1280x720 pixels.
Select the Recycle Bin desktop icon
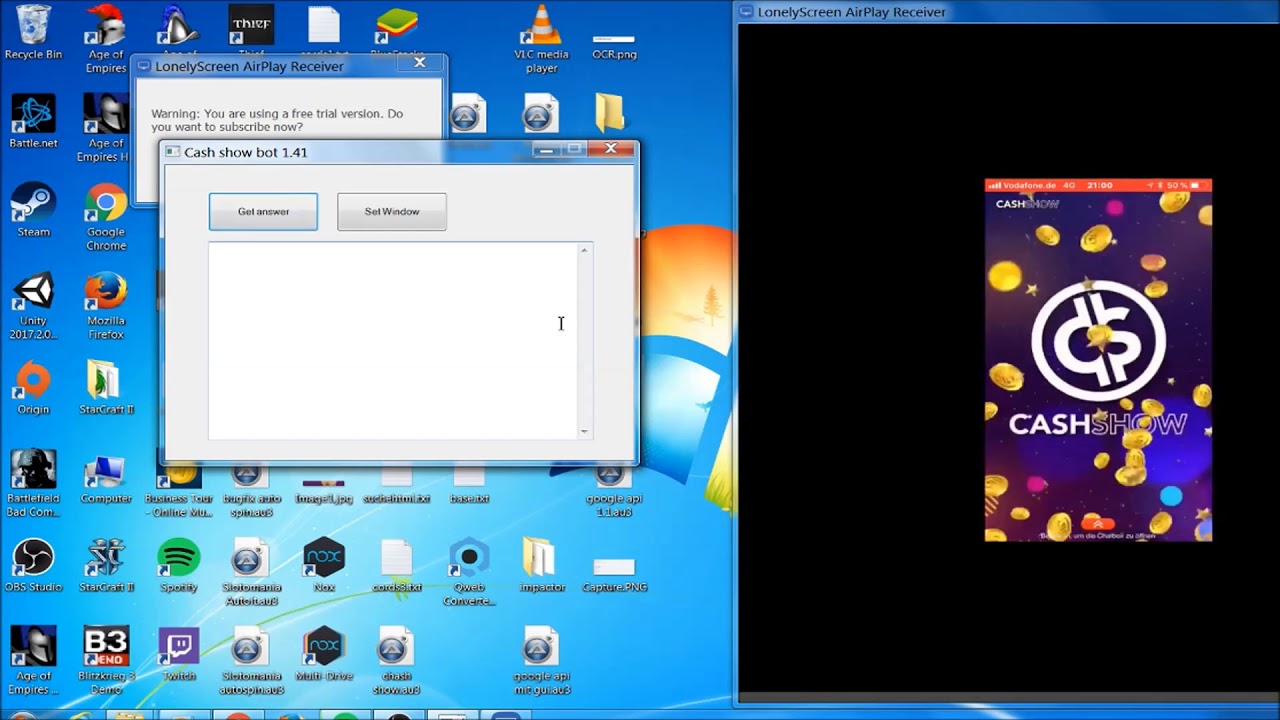tap(33, 32)
